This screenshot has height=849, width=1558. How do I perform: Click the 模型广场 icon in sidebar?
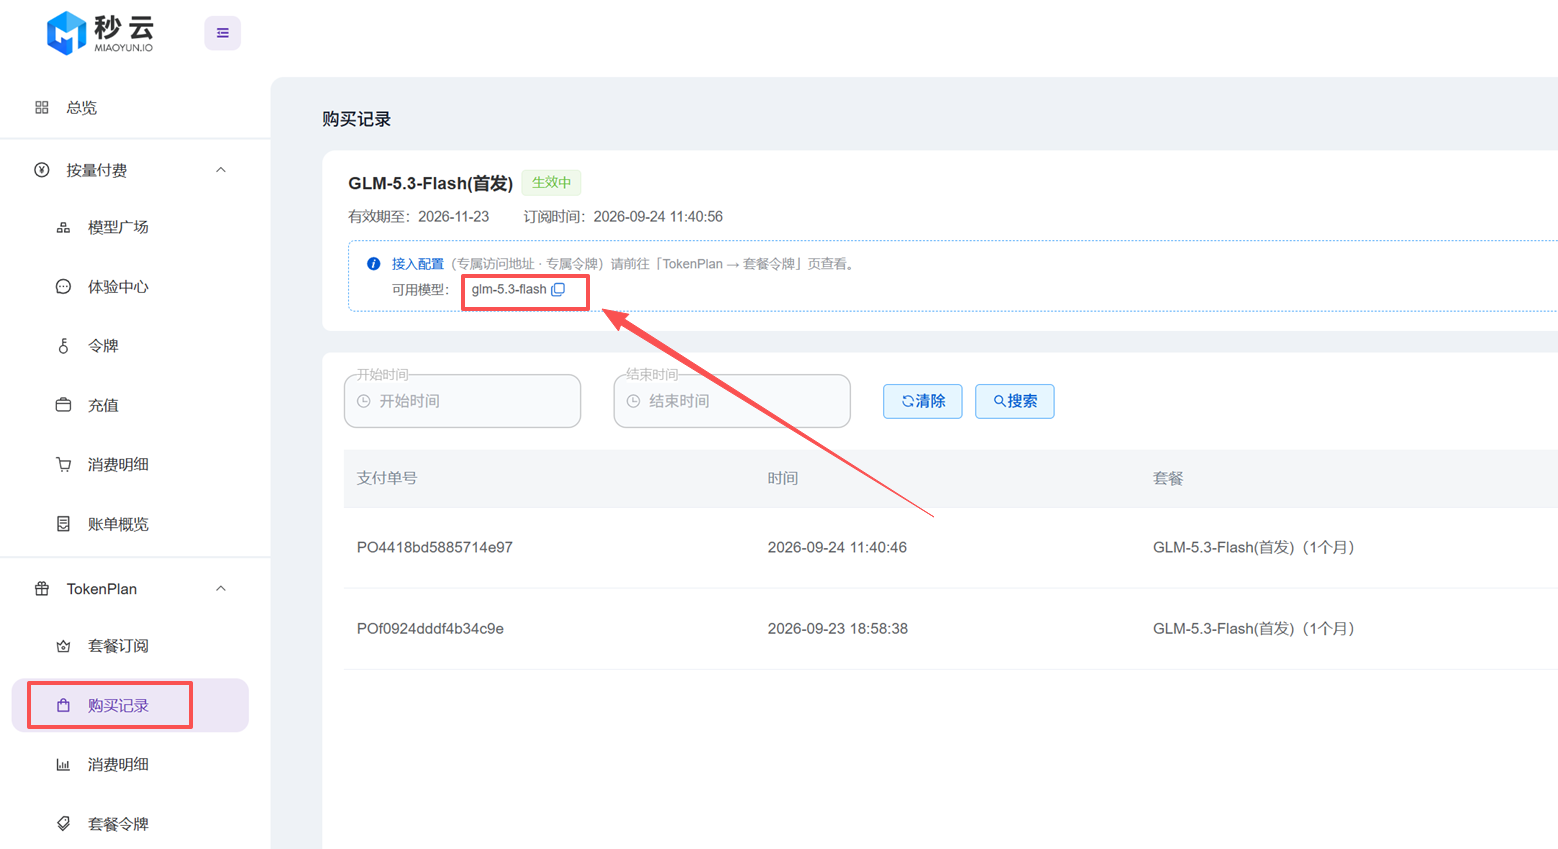[x=63, y=228]
